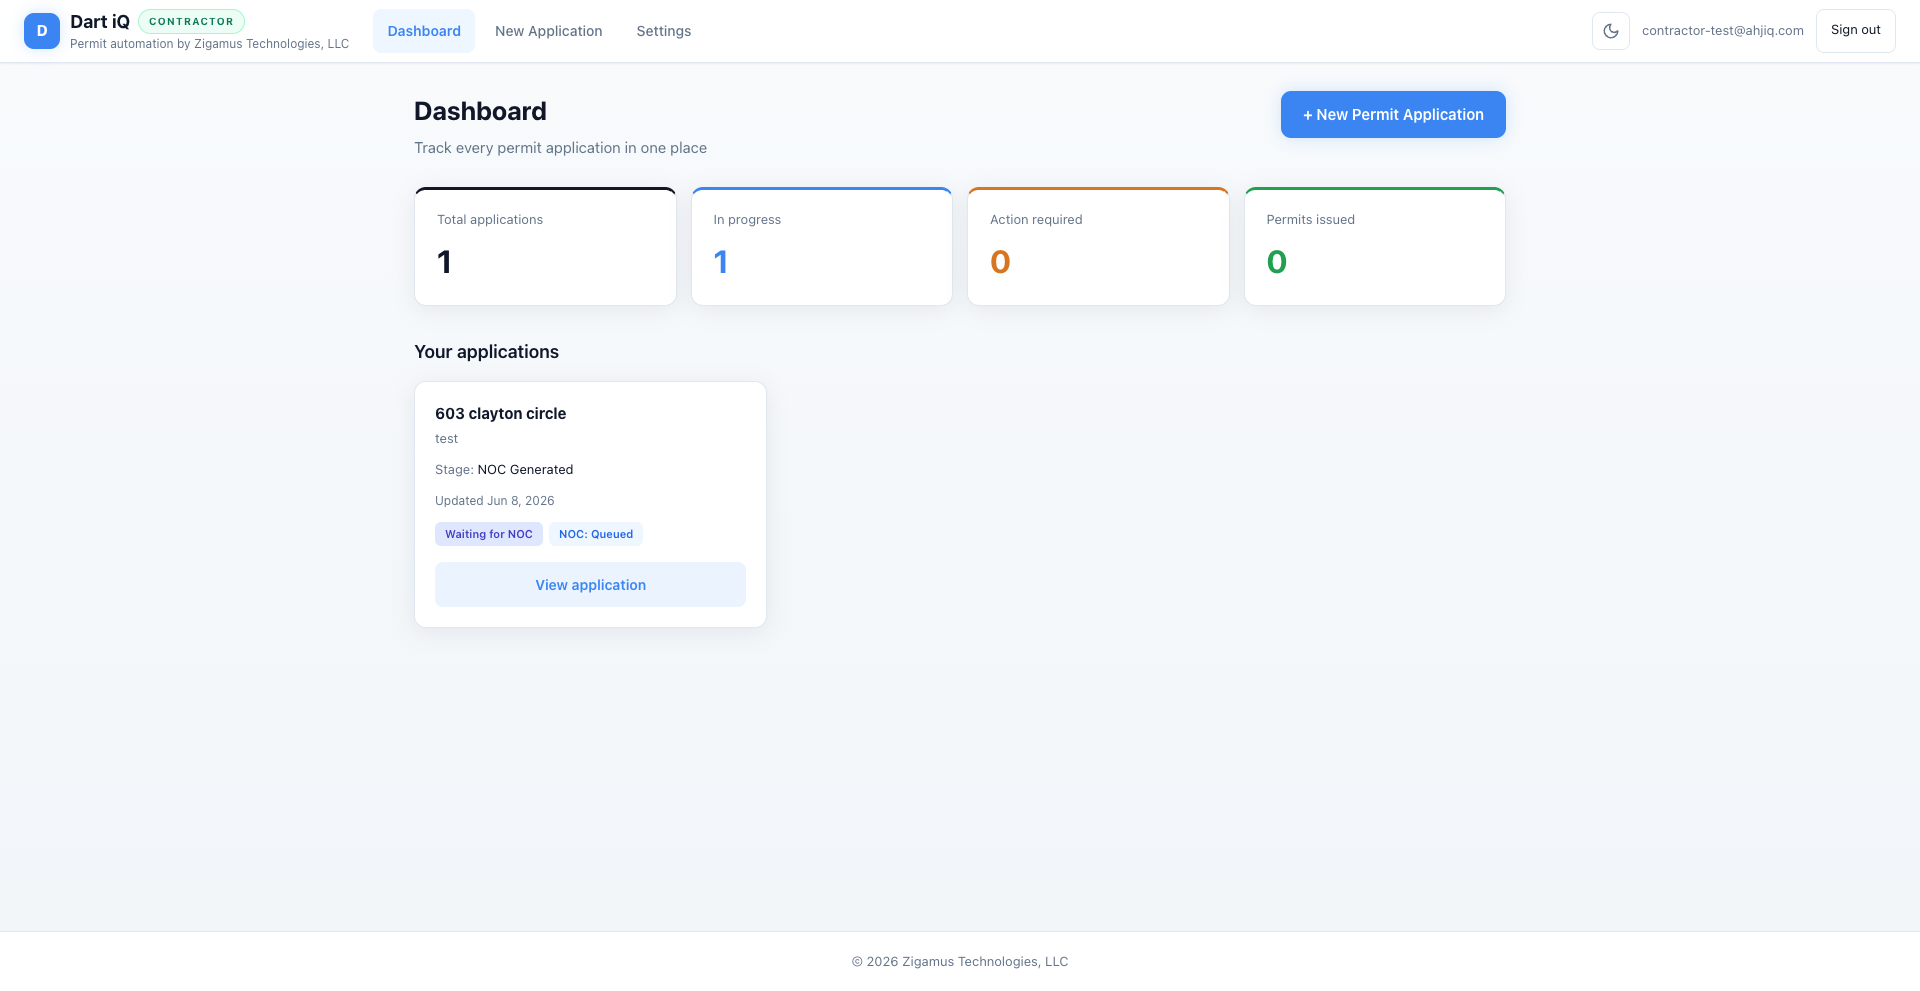Click the Dashboard page heading
The width and height of the screenshot is (1920, 991).
point(480,111)
